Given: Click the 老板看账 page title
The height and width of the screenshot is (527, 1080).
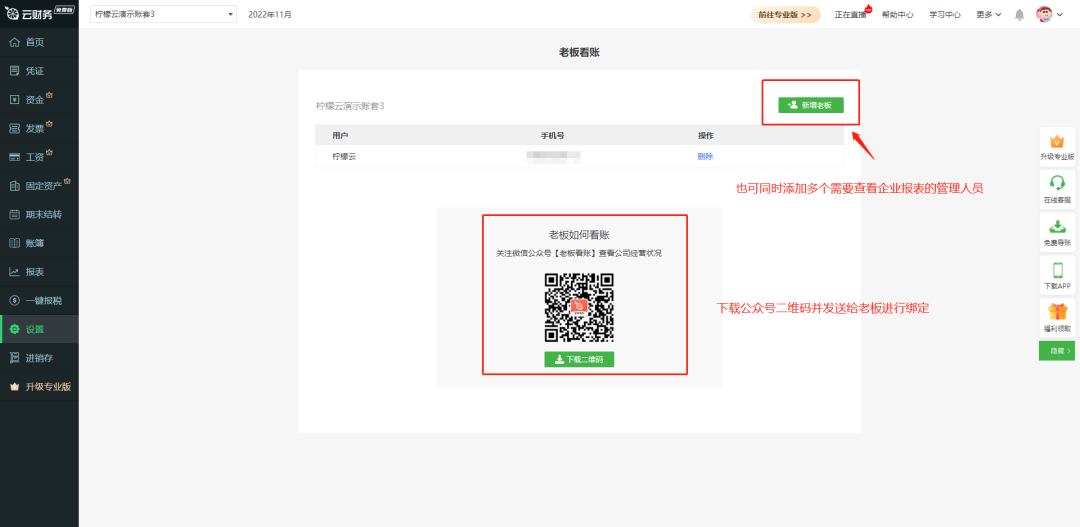Looking at the screenshot, I should pyautogui.click(x=579, y=52).
